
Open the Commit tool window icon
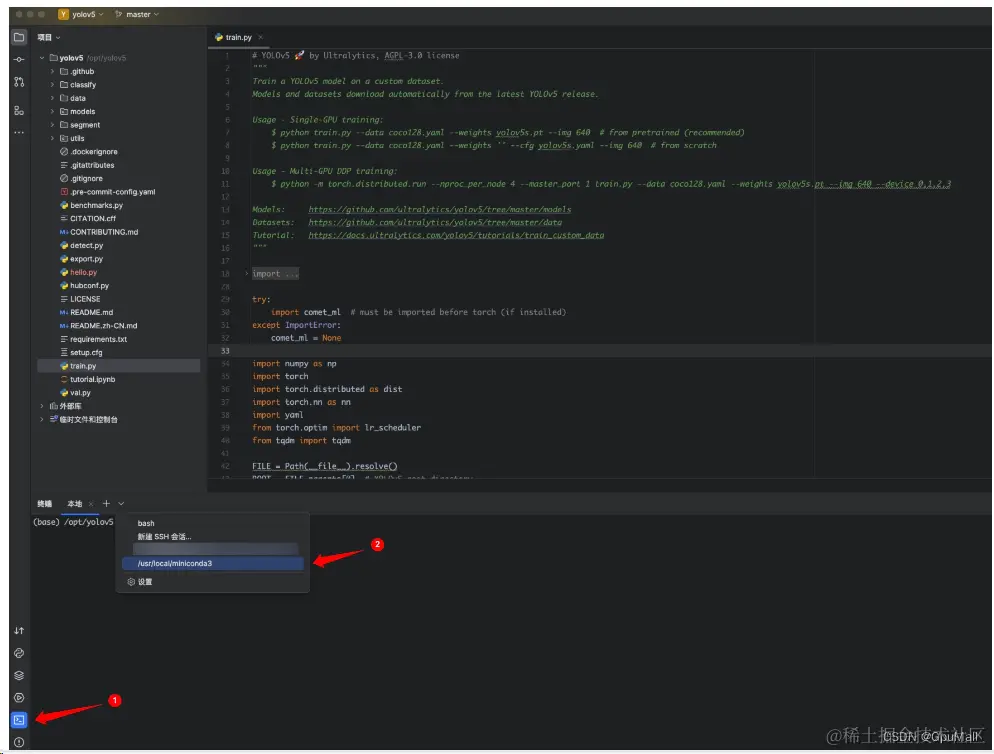pos(19,60)
